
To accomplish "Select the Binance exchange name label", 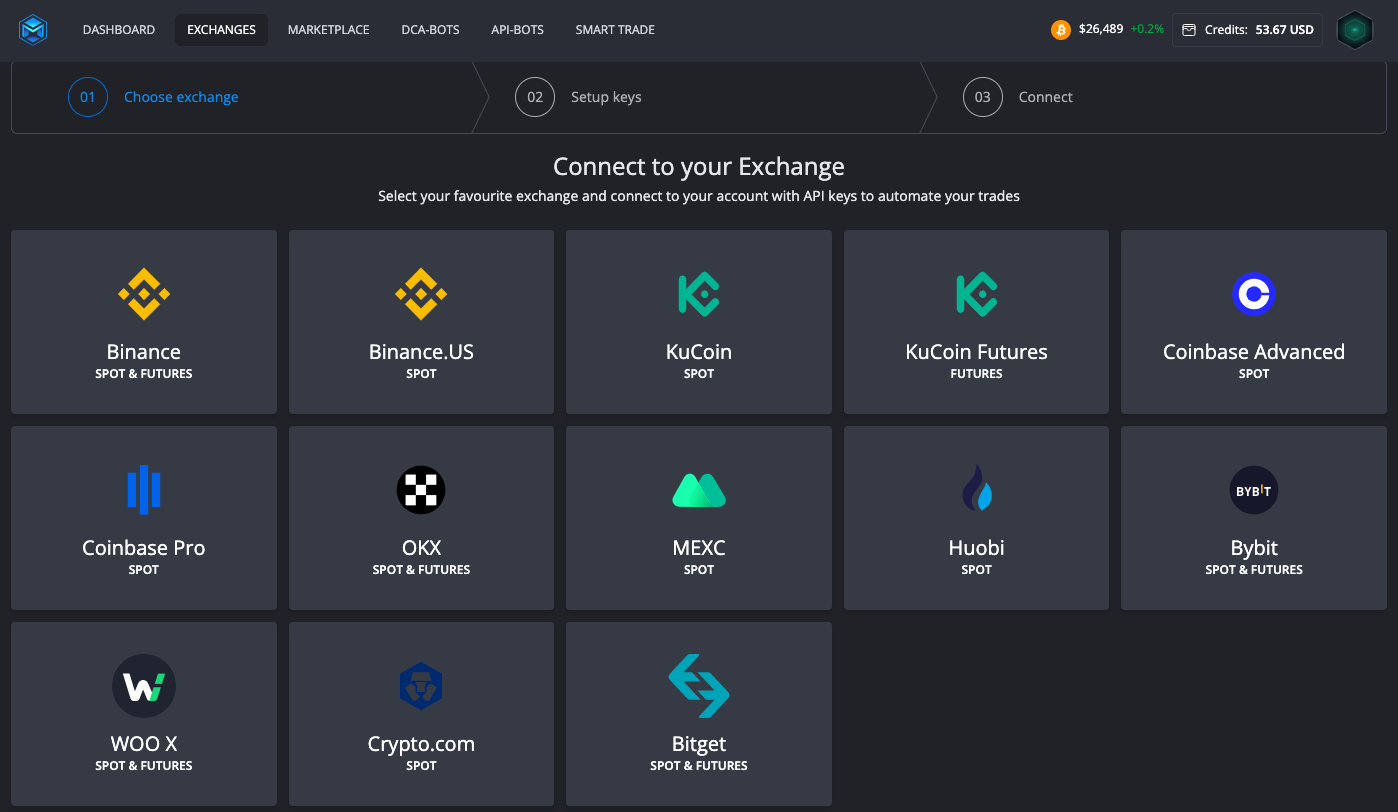I will pos(144,352).
